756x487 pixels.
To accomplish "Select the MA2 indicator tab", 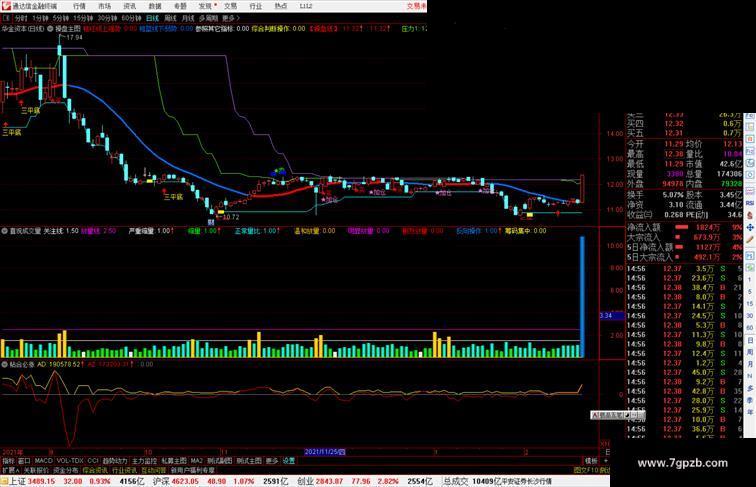I will pos(197,461).
